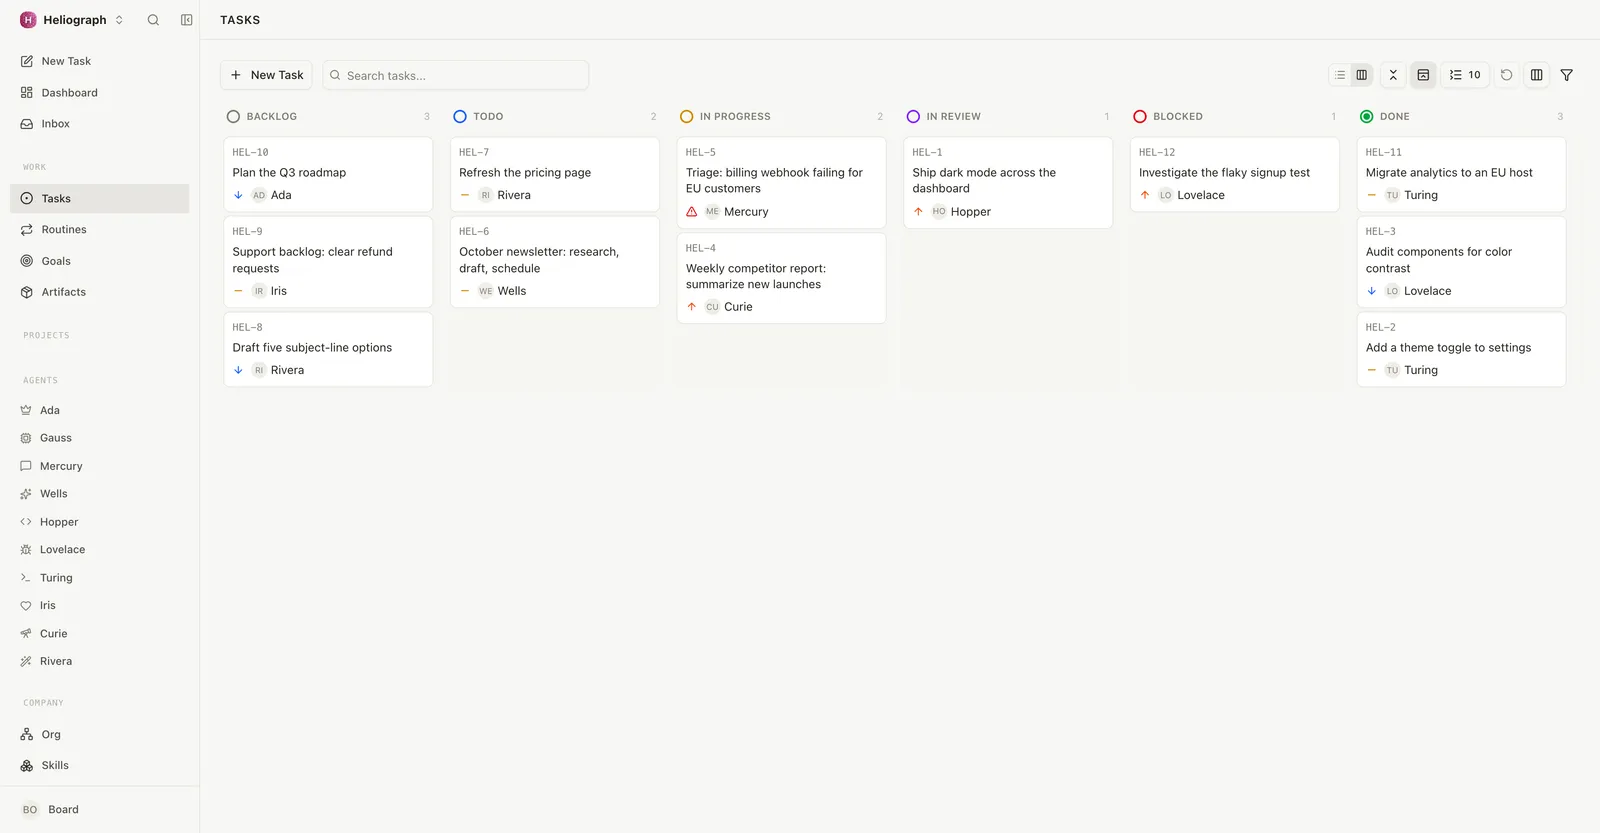Click the In Review status circle
The image size is (1600, 833).
pos(913,117)
